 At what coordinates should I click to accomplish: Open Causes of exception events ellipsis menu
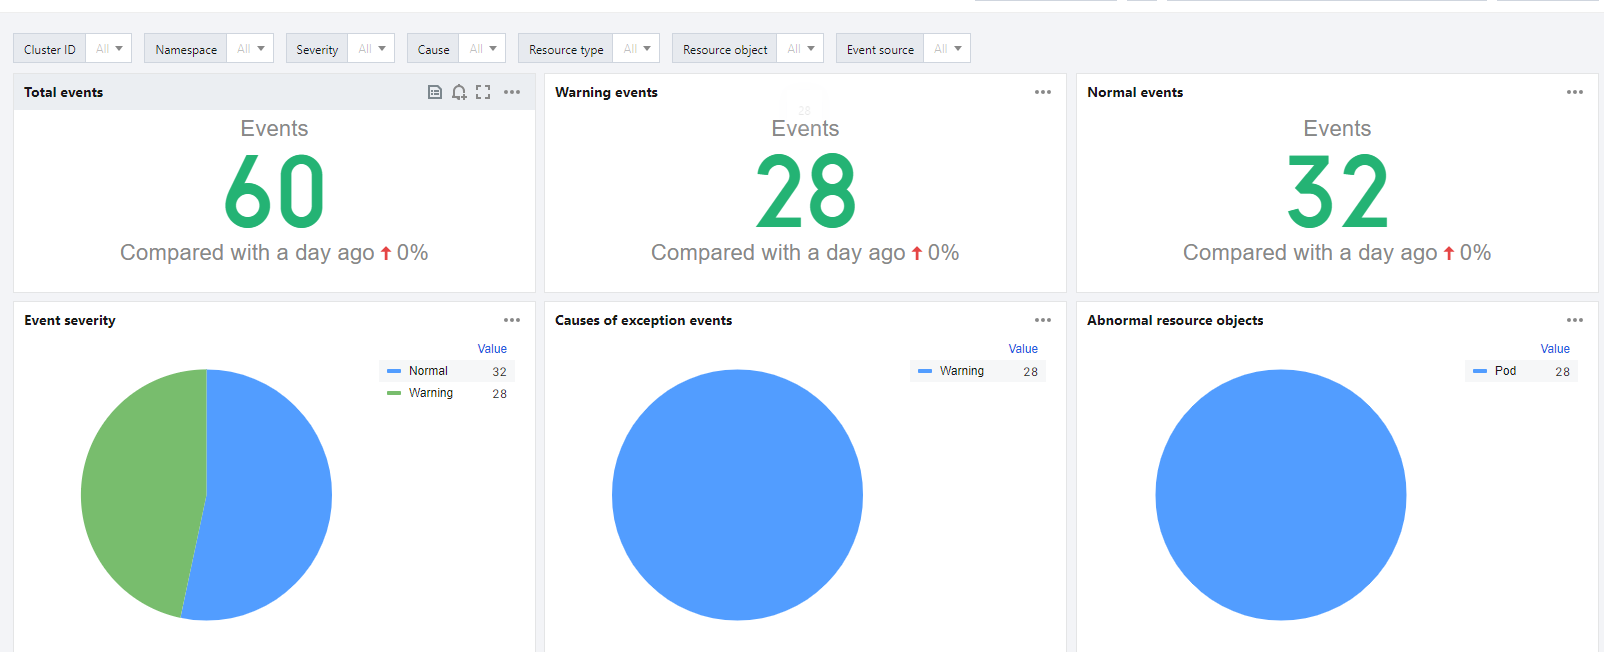(1043, 320)
